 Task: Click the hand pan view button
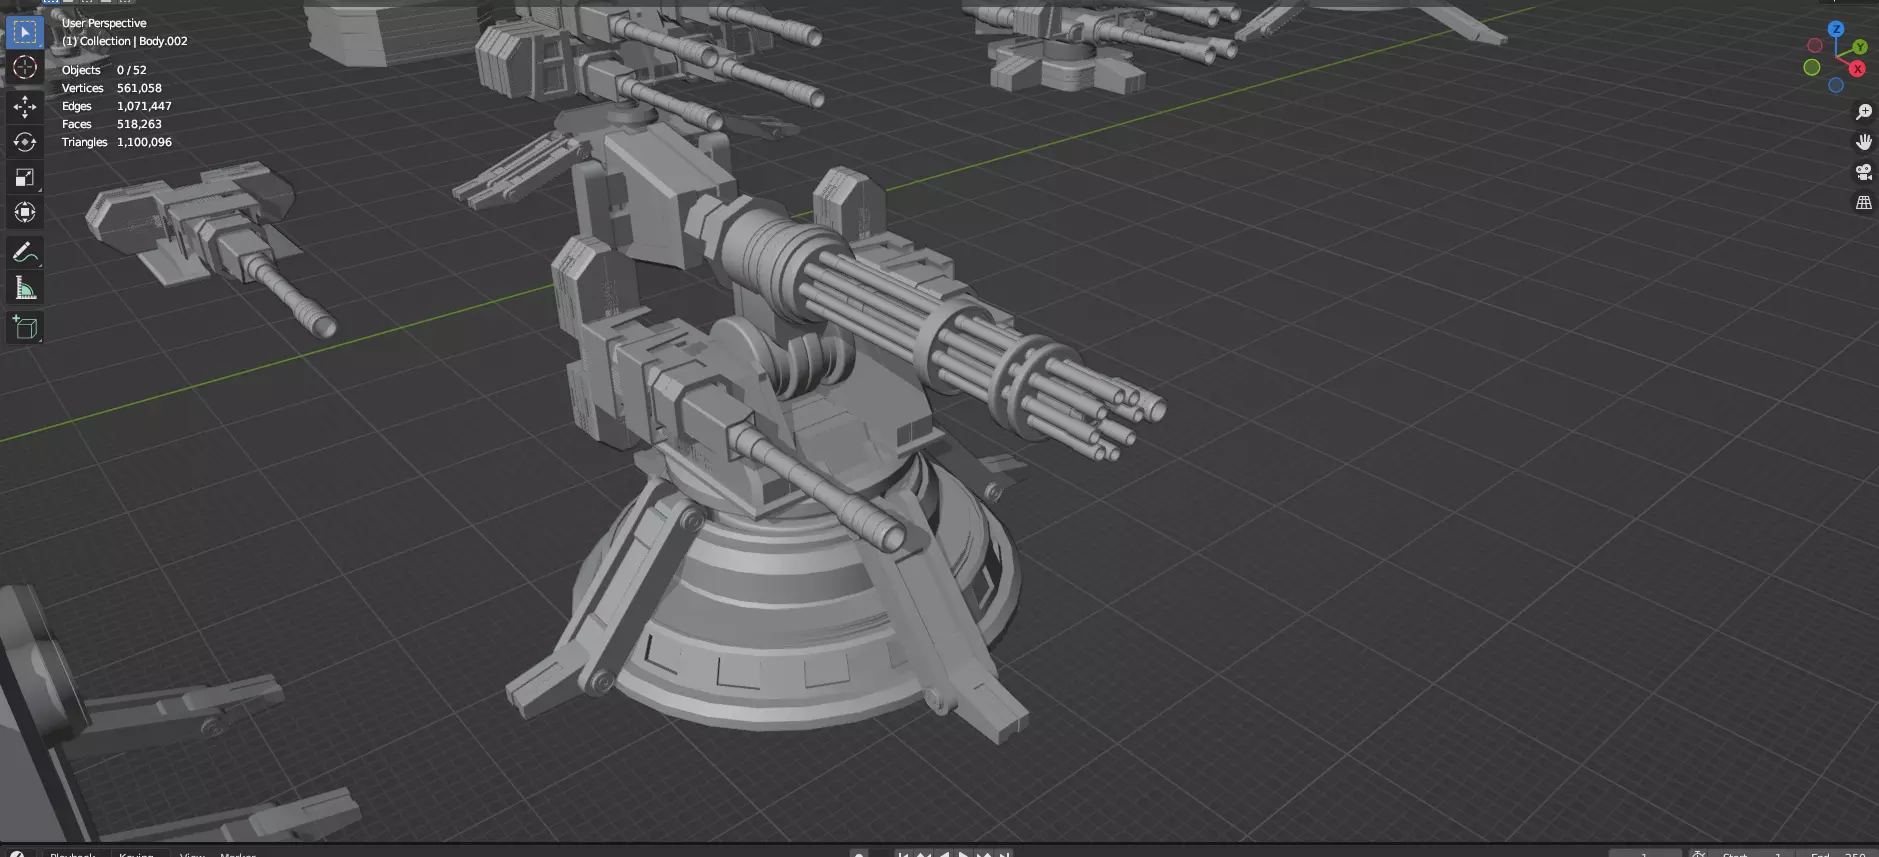(x=1864, y=142)
